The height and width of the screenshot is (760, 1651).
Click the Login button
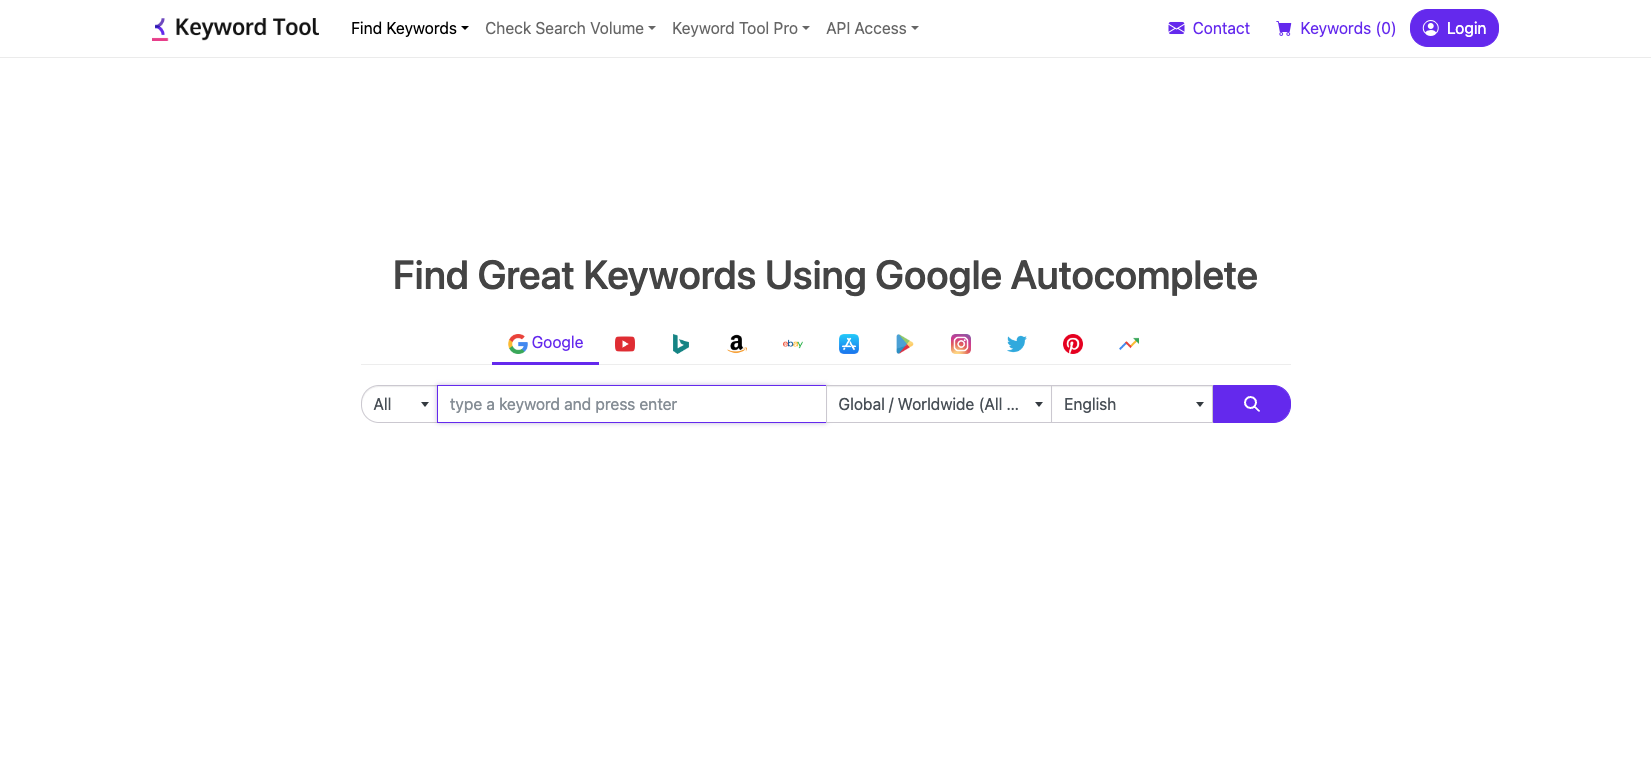[1454, 28]
